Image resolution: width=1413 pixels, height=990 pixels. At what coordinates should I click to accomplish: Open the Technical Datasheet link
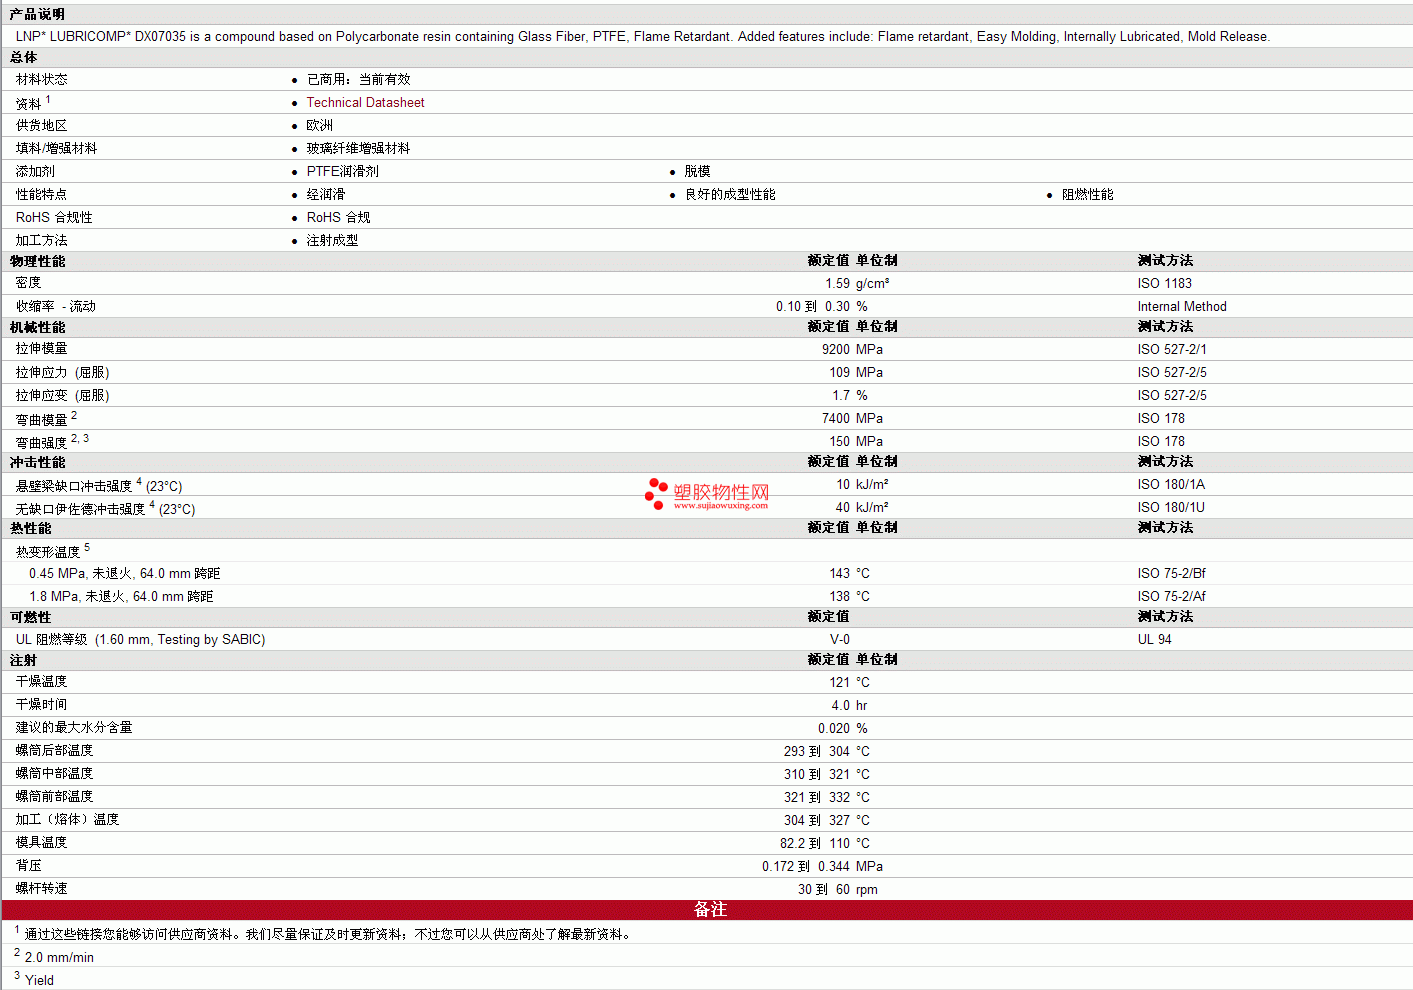(x=365, y=102)
